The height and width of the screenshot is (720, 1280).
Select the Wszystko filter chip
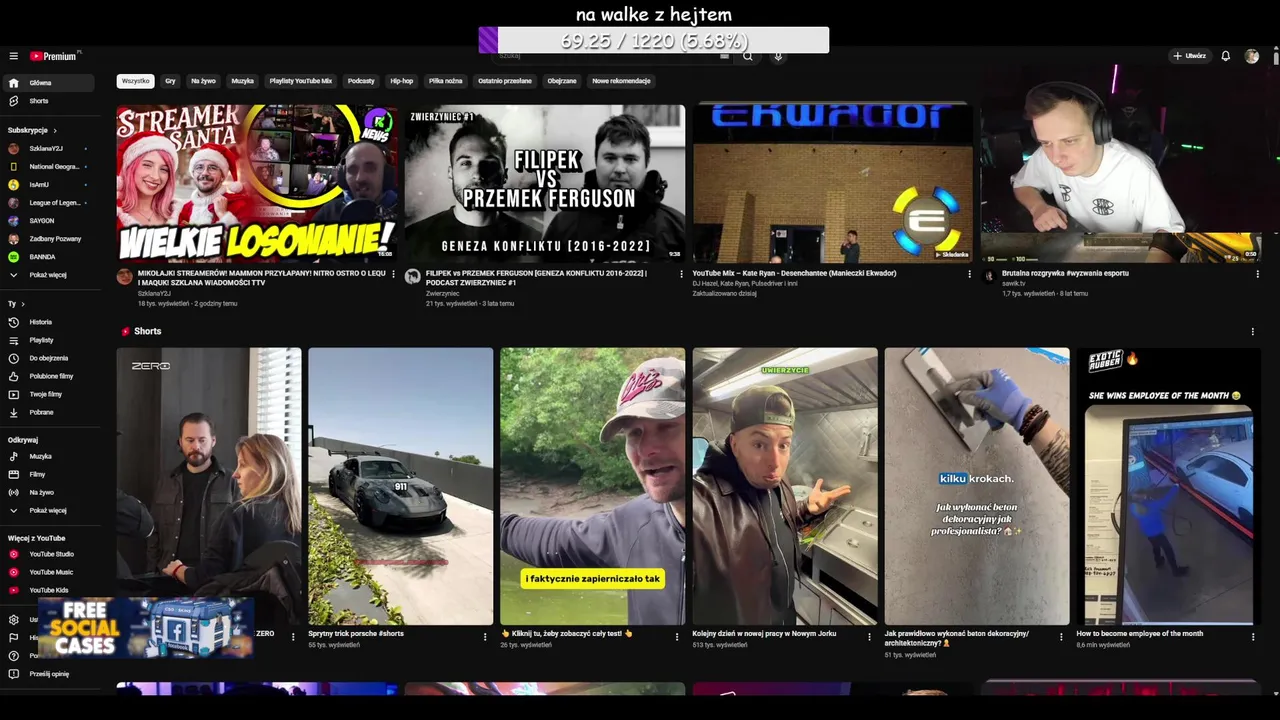click(135, 81)
